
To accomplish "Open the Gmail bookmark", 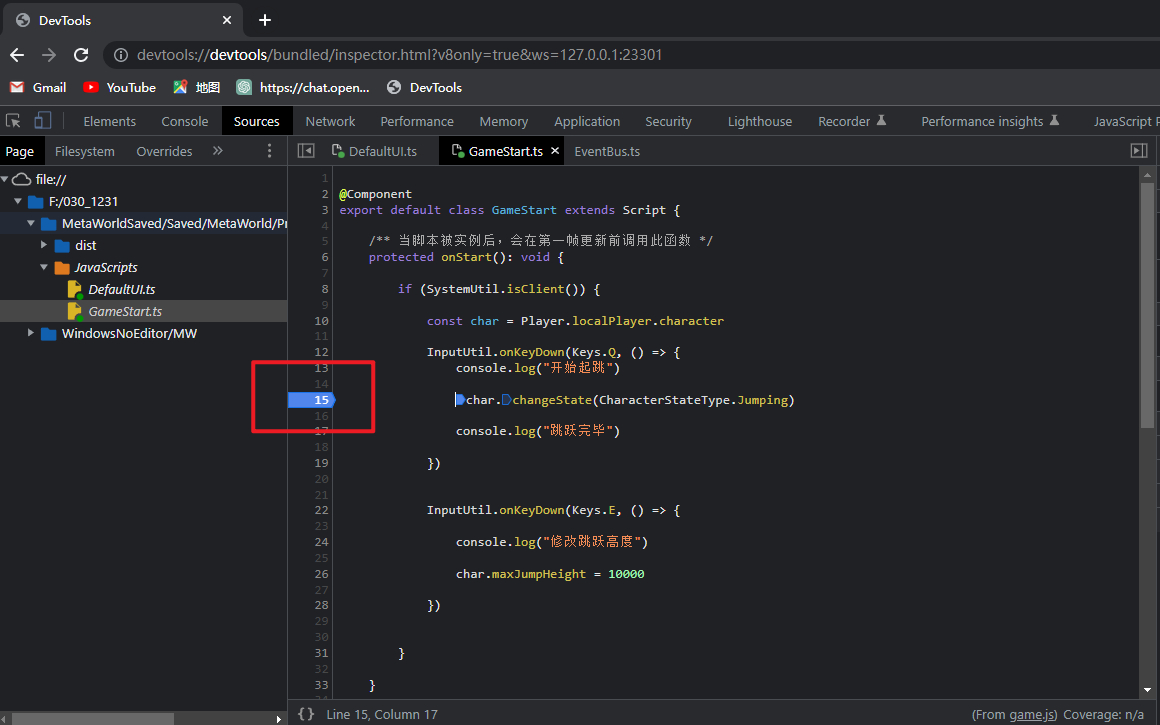I will click(38, 87).
